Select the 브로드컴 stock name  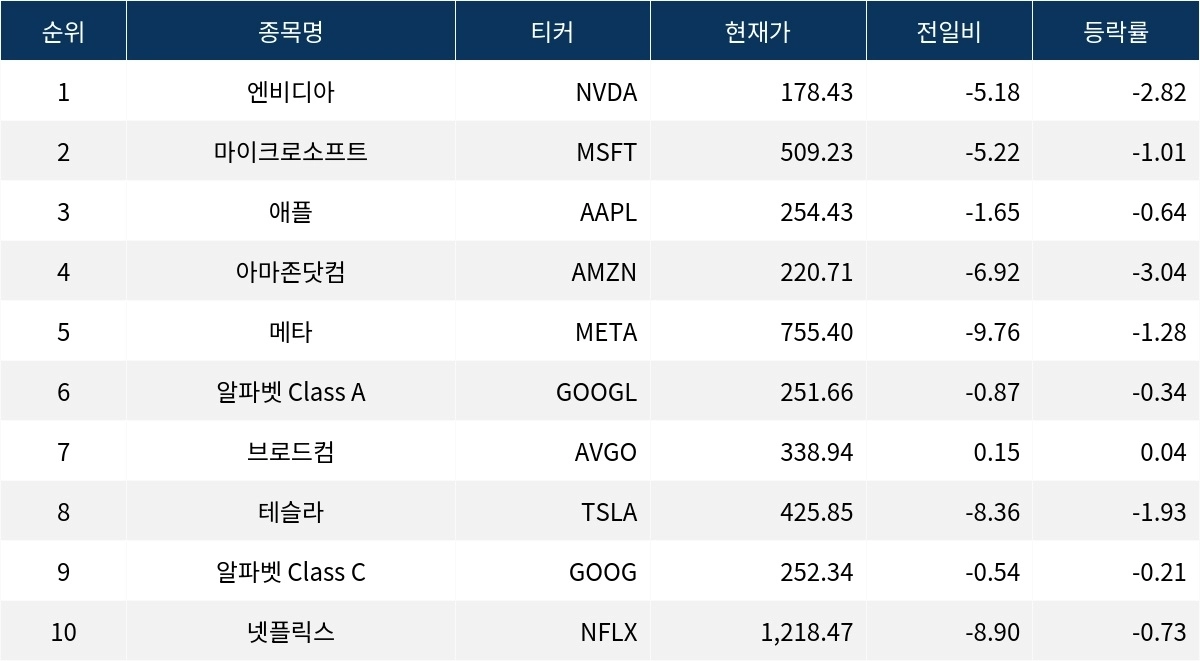[x=290, y=452]
